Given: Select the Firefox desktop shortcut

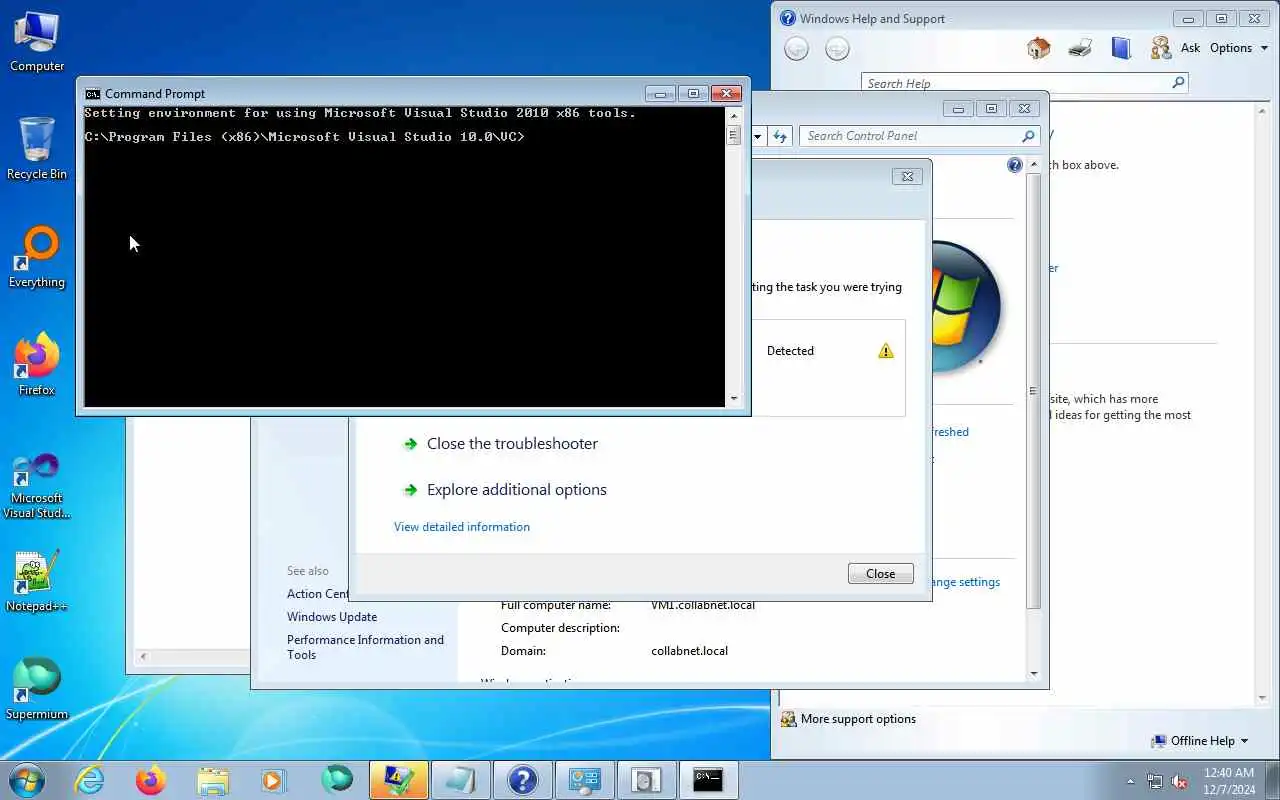Looking at the screenshot, I should tap(37, 364).
